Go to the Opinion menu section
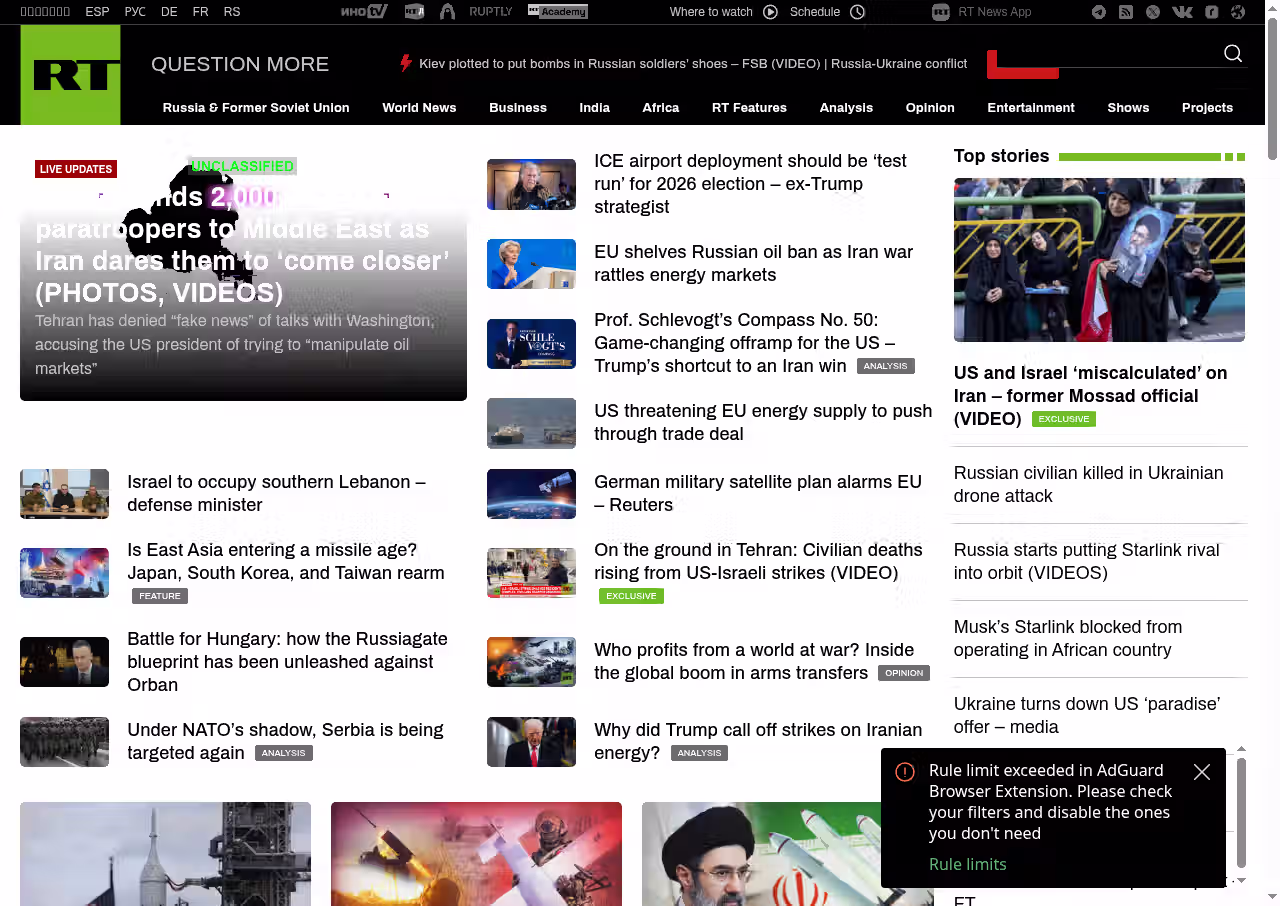1280x906 pixels. pos(930,108)
